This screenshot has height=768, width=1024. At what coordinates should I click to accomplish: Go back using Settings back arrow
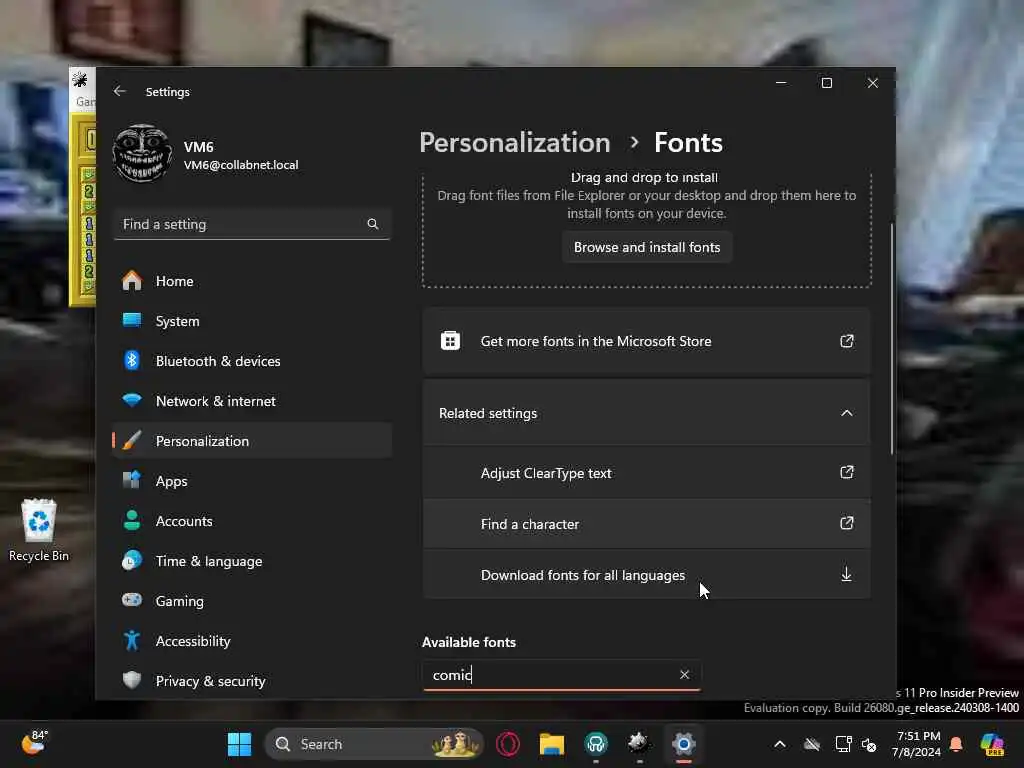pyautogui.click(x=120, y=91)
